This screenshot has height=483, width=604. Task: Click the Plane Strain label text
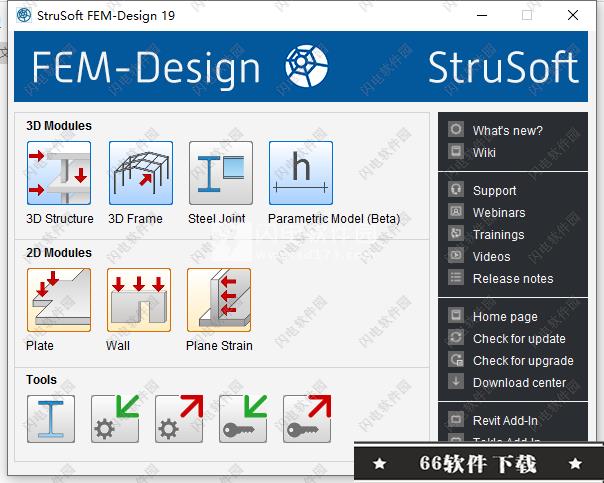click(x=219, y=345)
